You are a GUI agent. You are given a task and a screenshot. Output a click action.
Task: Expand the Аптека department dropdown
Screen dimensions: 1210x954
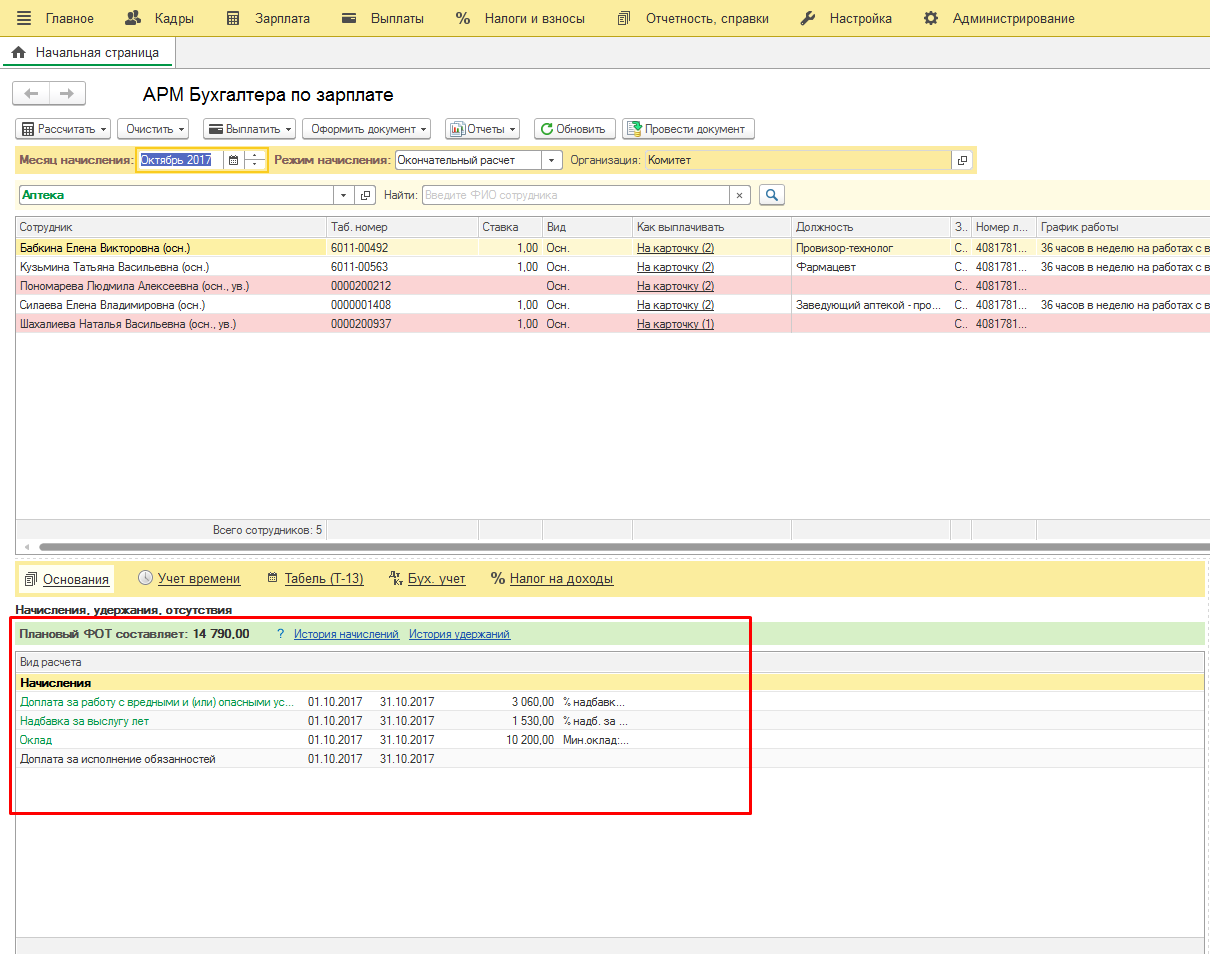[x=344, y=195]
